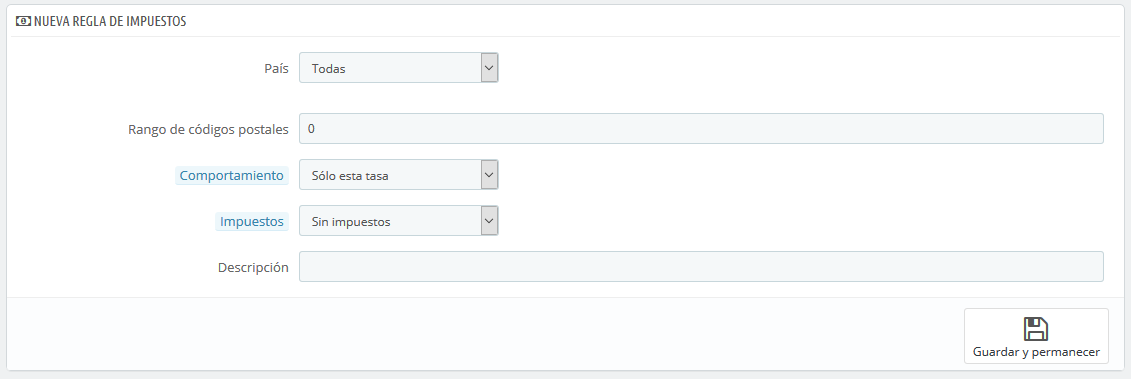Click the Descripción field label
This screenshot has width=1131, height=379.
point(253,267)
